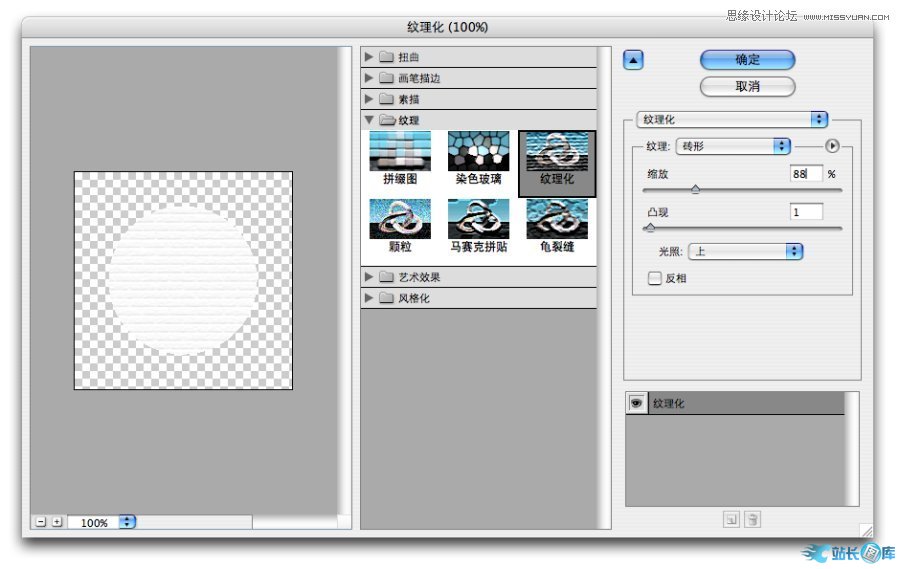Collapse the filter gallery thumbnails panel arrow
This screenshot has height=569, width=900.
632,60
